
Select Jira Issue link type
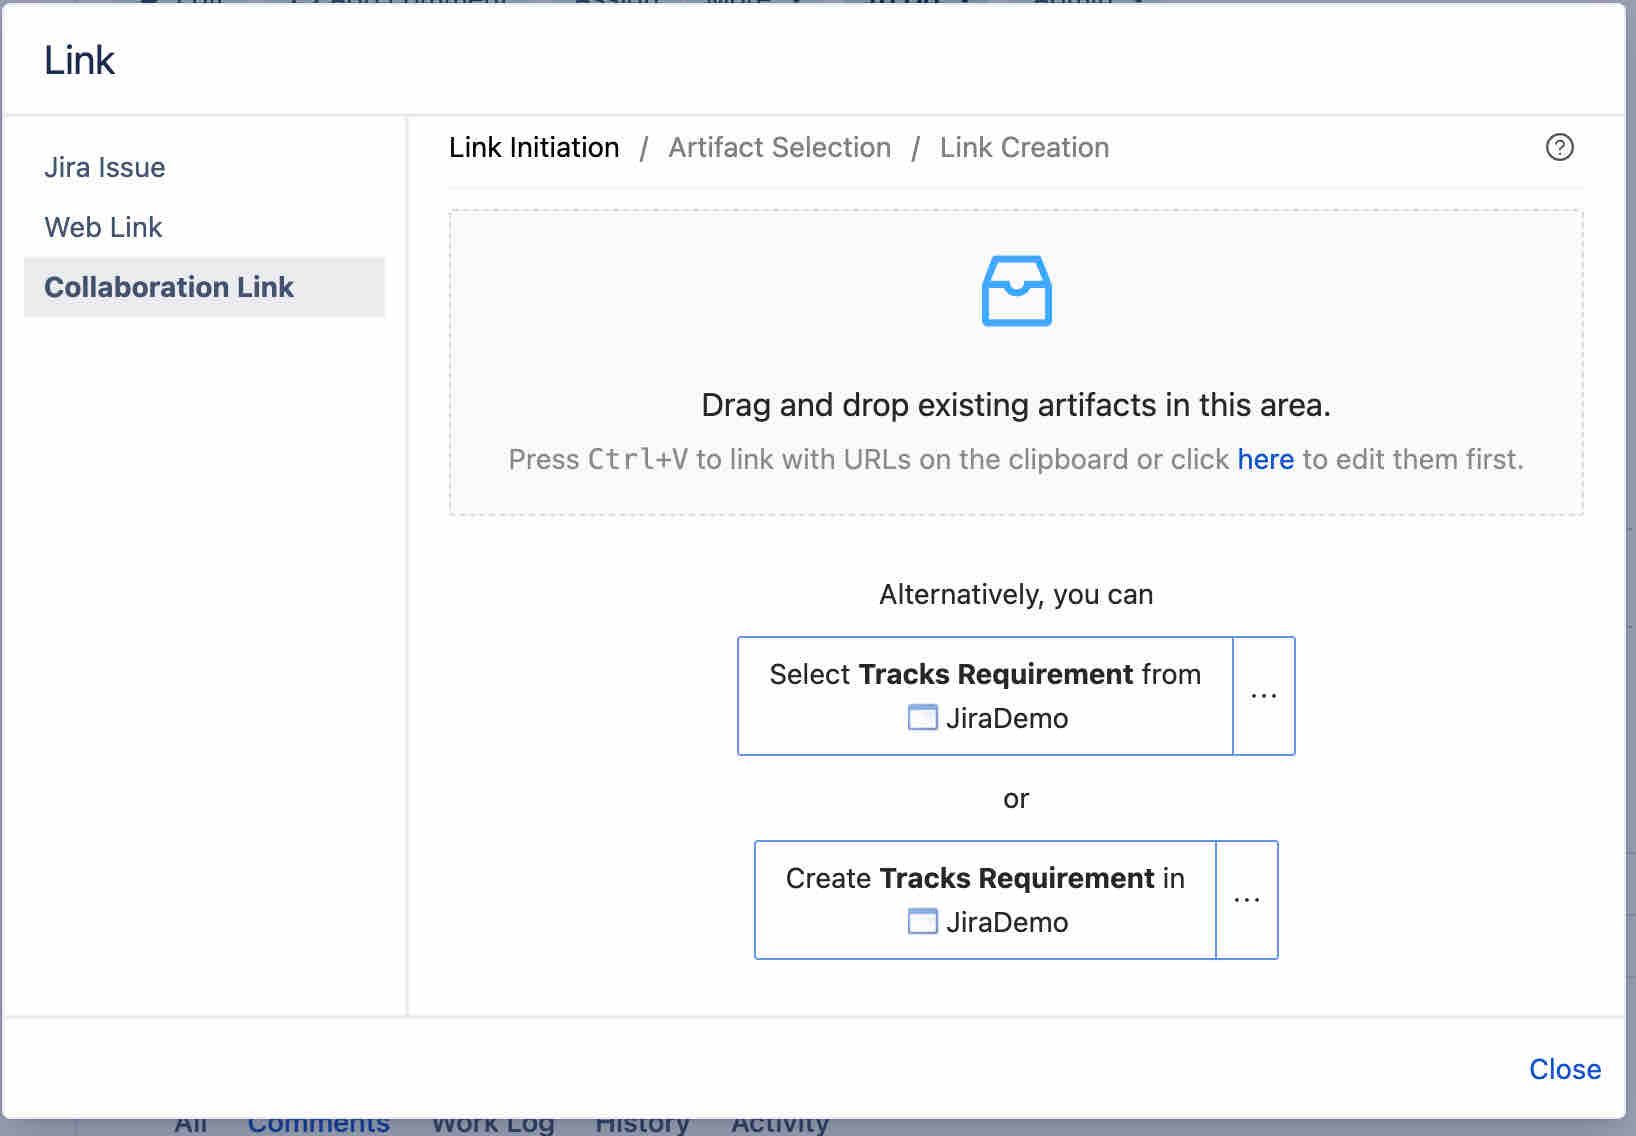[x=105, y=167]
